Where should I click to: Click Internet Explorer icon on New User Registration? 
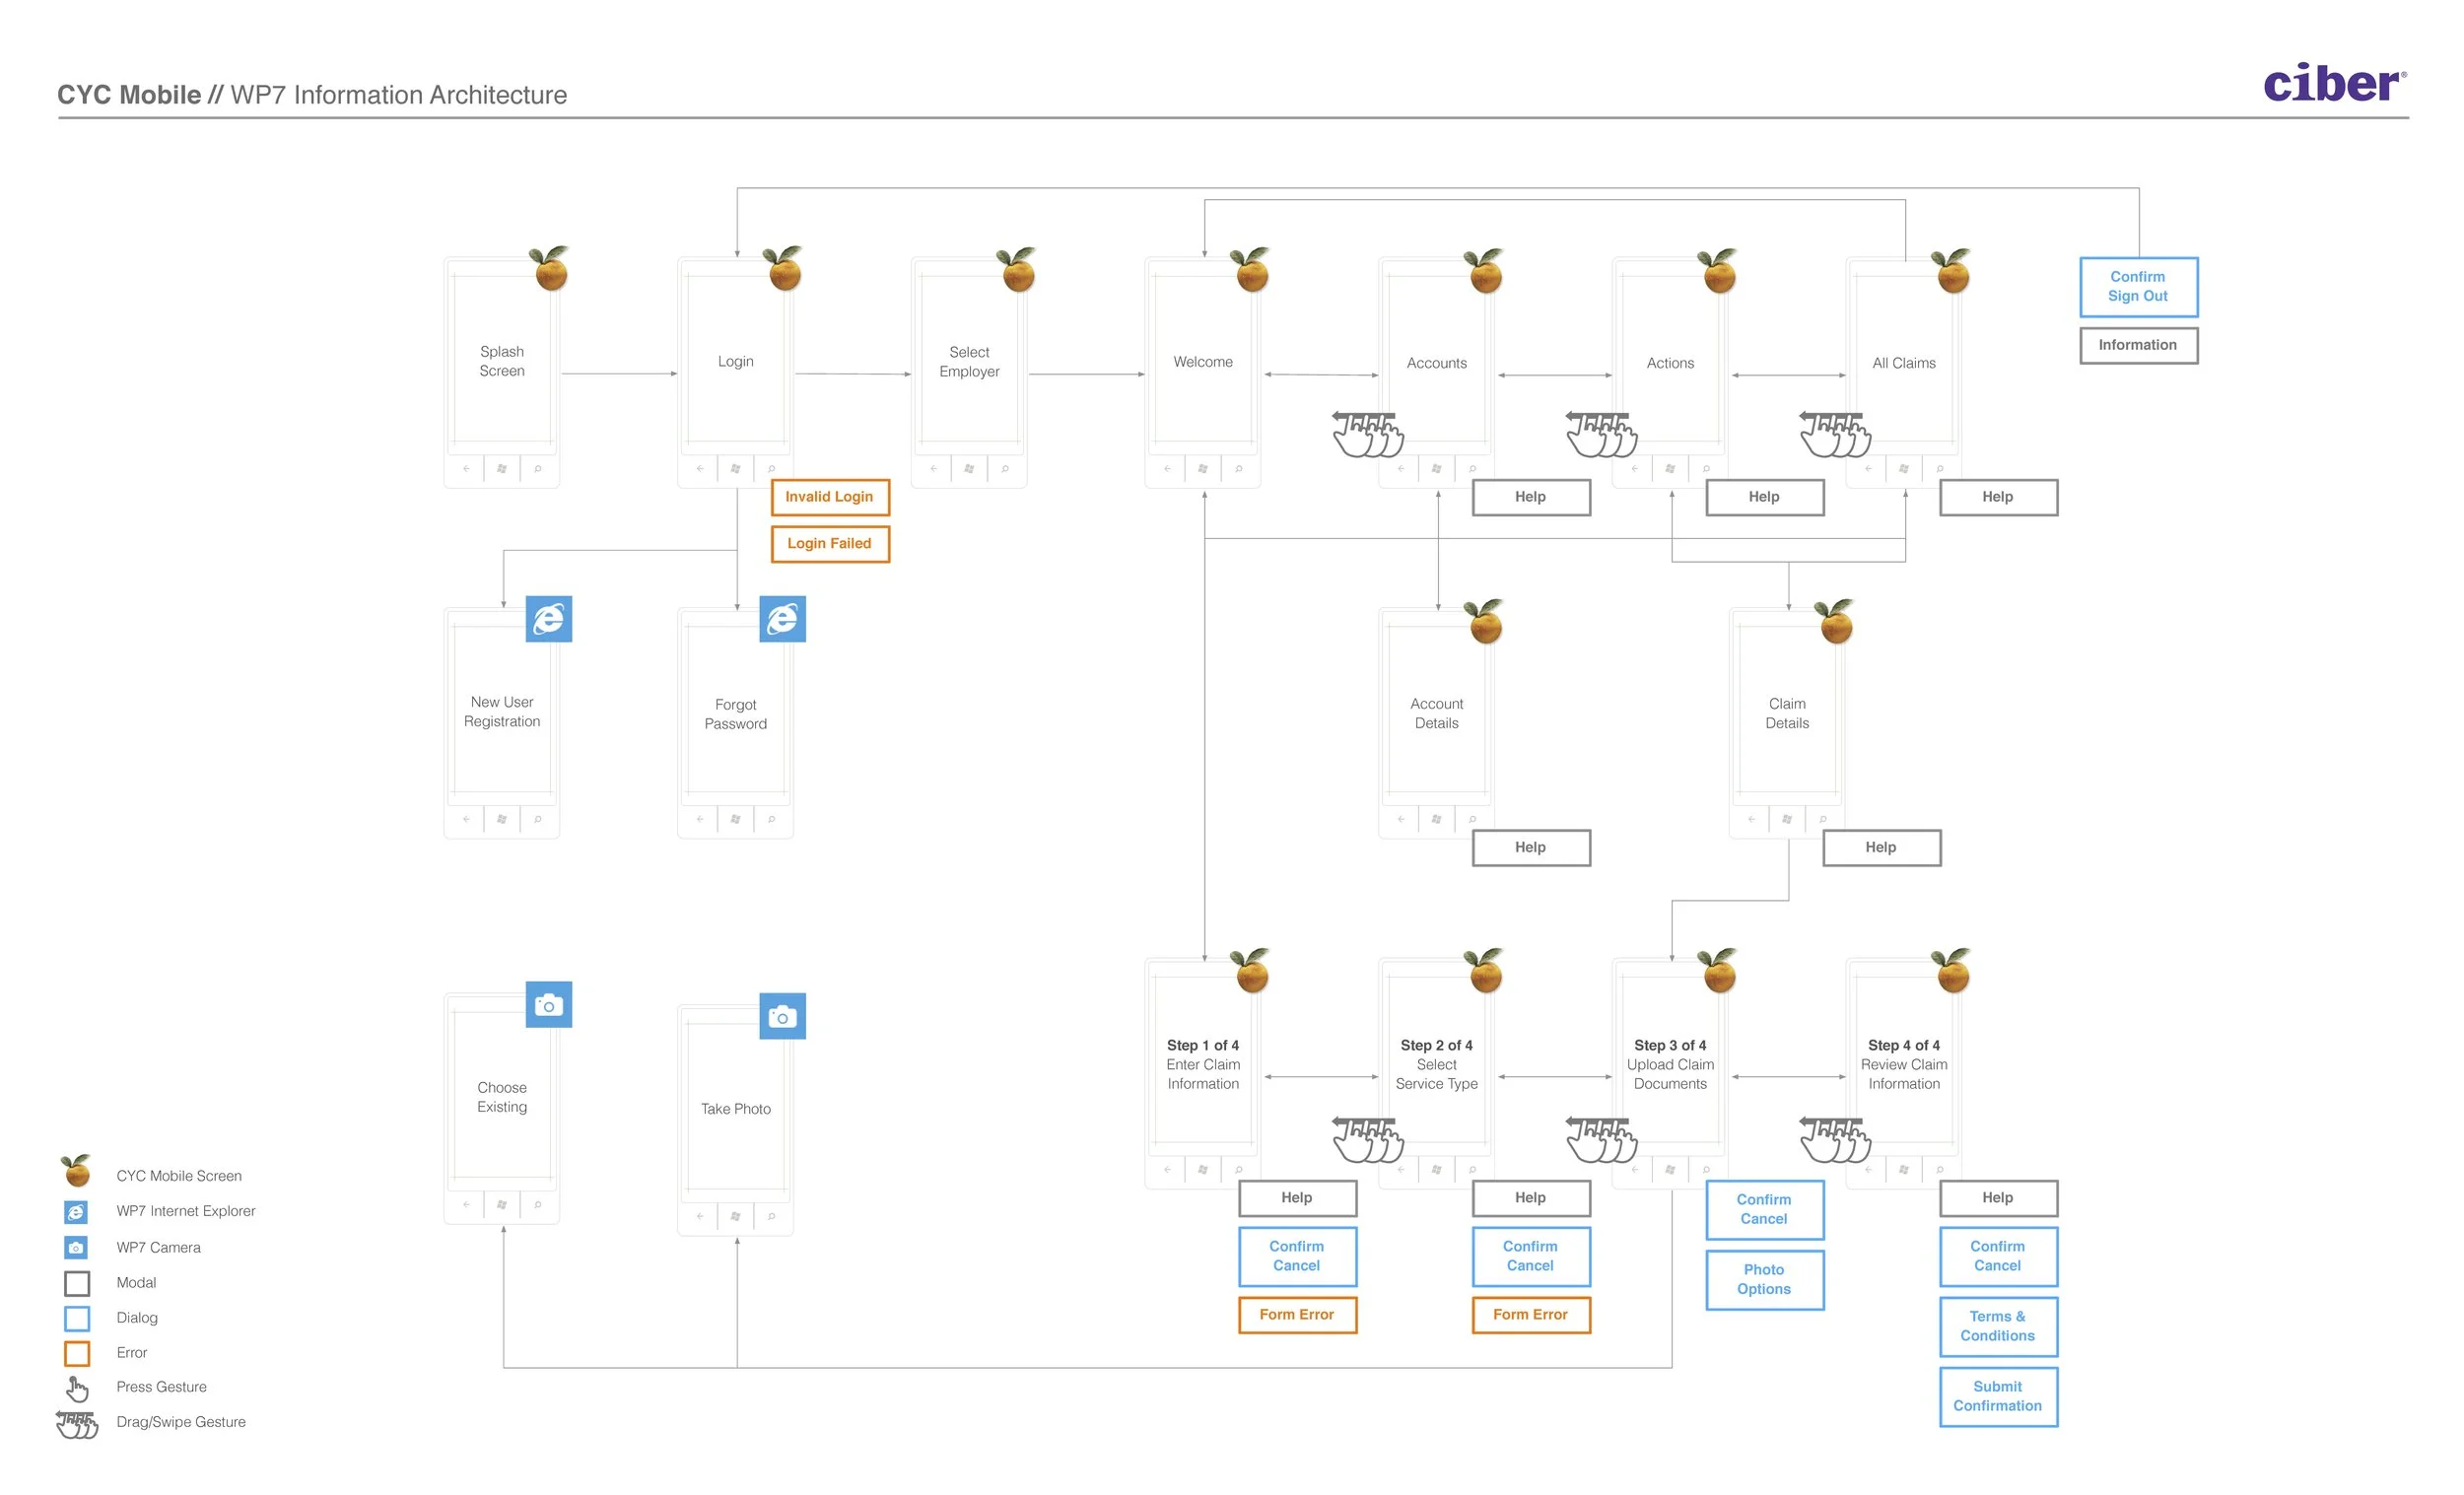pos(548,619)
